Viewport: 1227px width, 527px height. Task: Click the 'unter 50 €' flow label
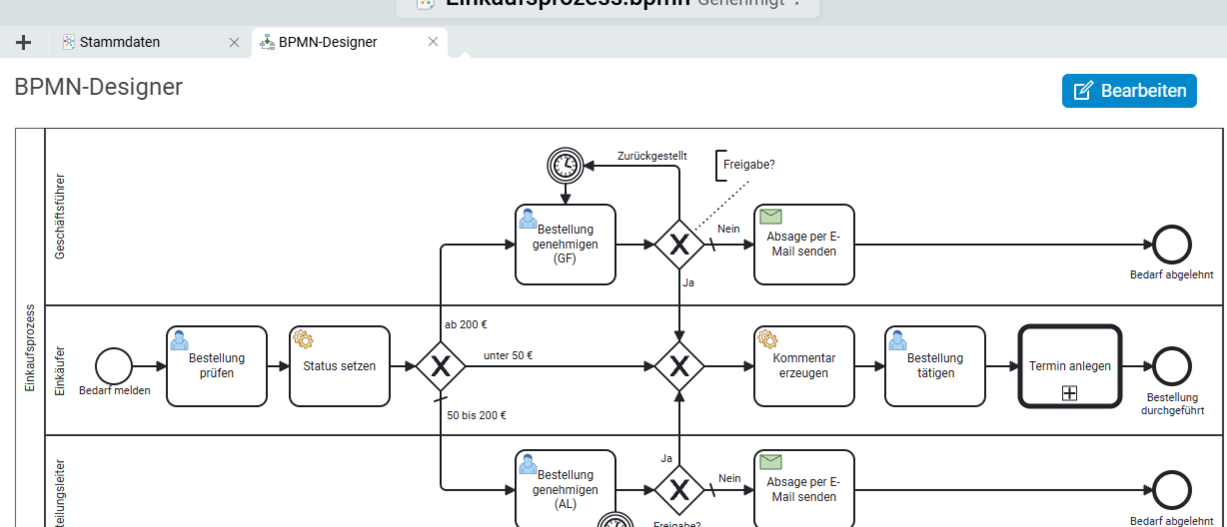(x=508, y=355)
